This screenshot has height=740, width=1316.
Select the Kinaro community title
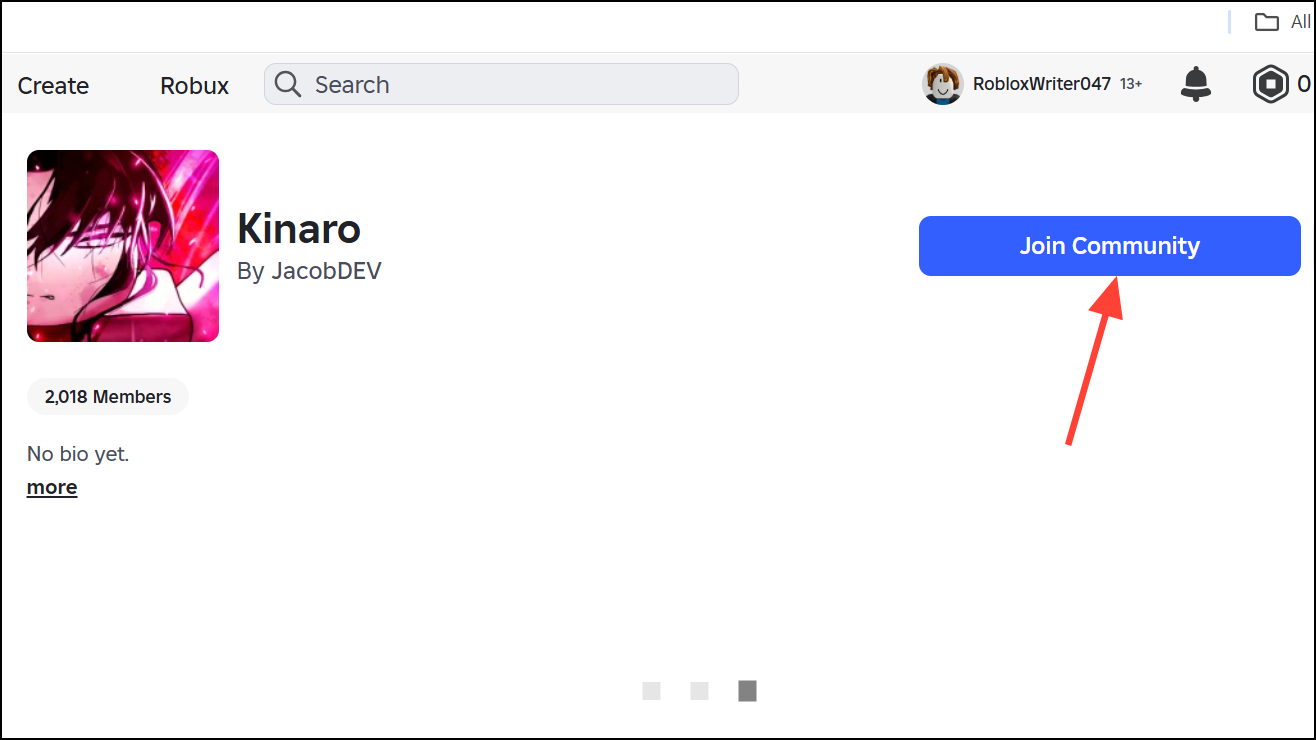pyautogui.click(x=299, y=229)
